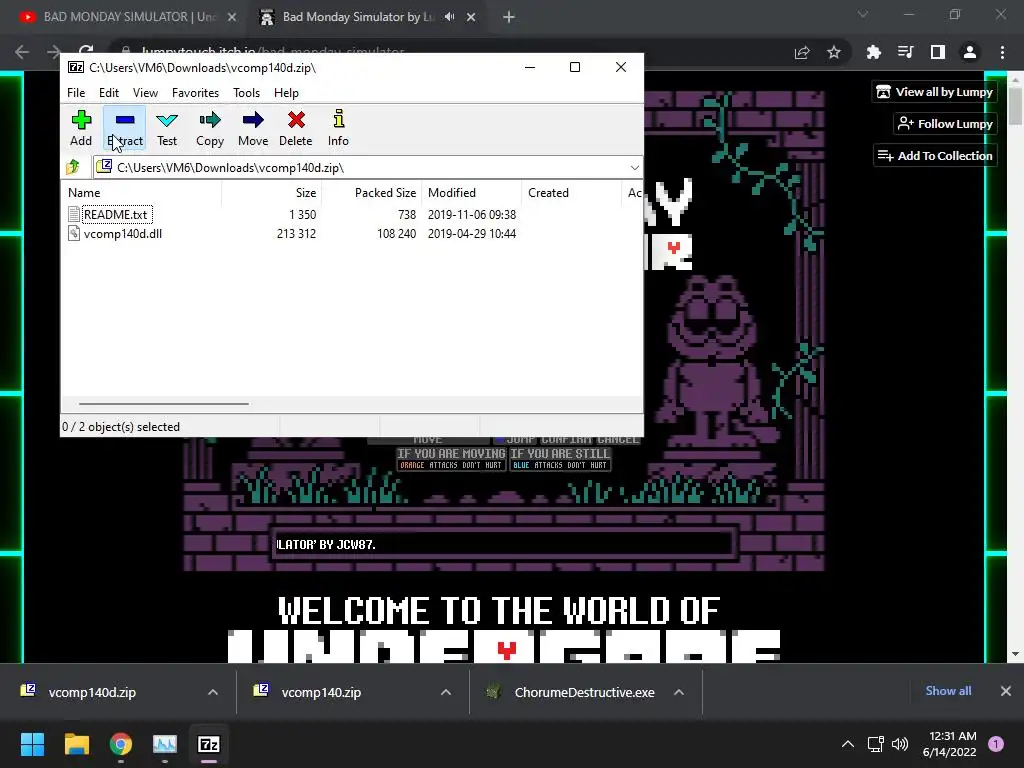
Task: Click the Add toolbar icon in 7-Zip
Action: 81,128
